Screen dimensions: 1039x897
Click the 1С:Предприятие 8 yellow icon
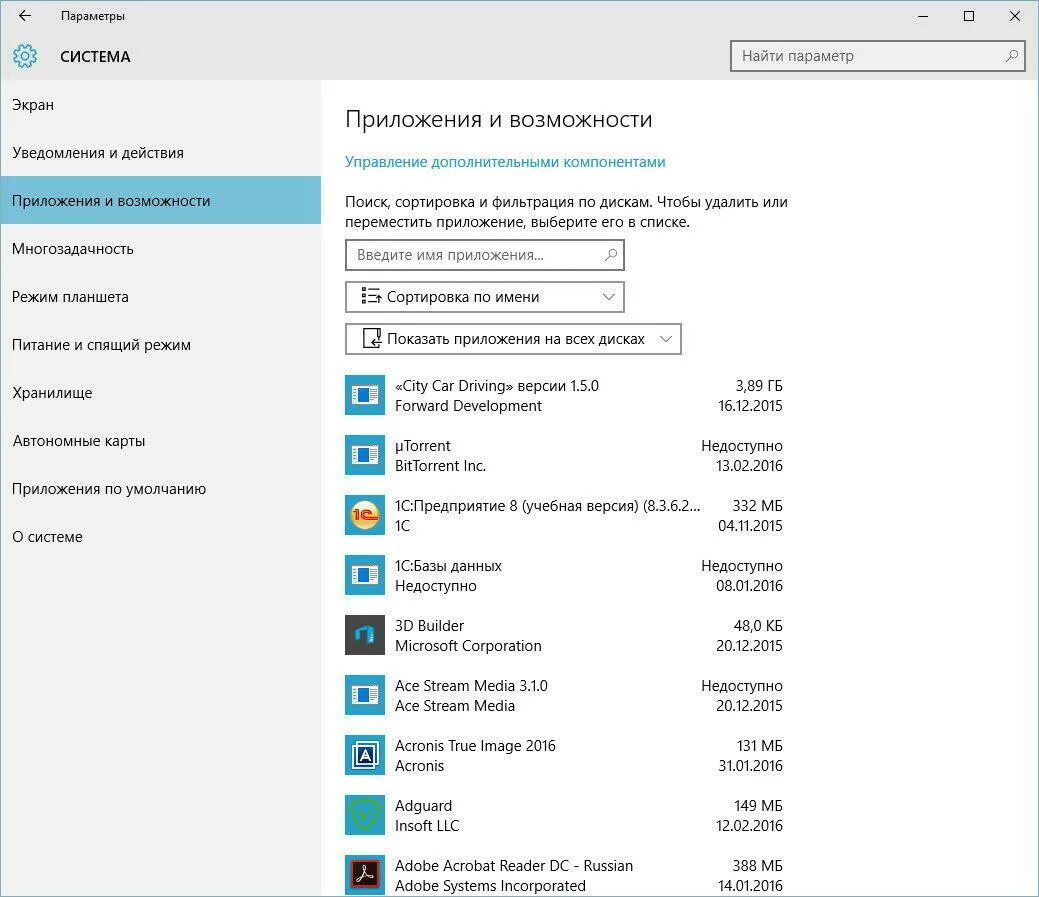click(364, 515)
